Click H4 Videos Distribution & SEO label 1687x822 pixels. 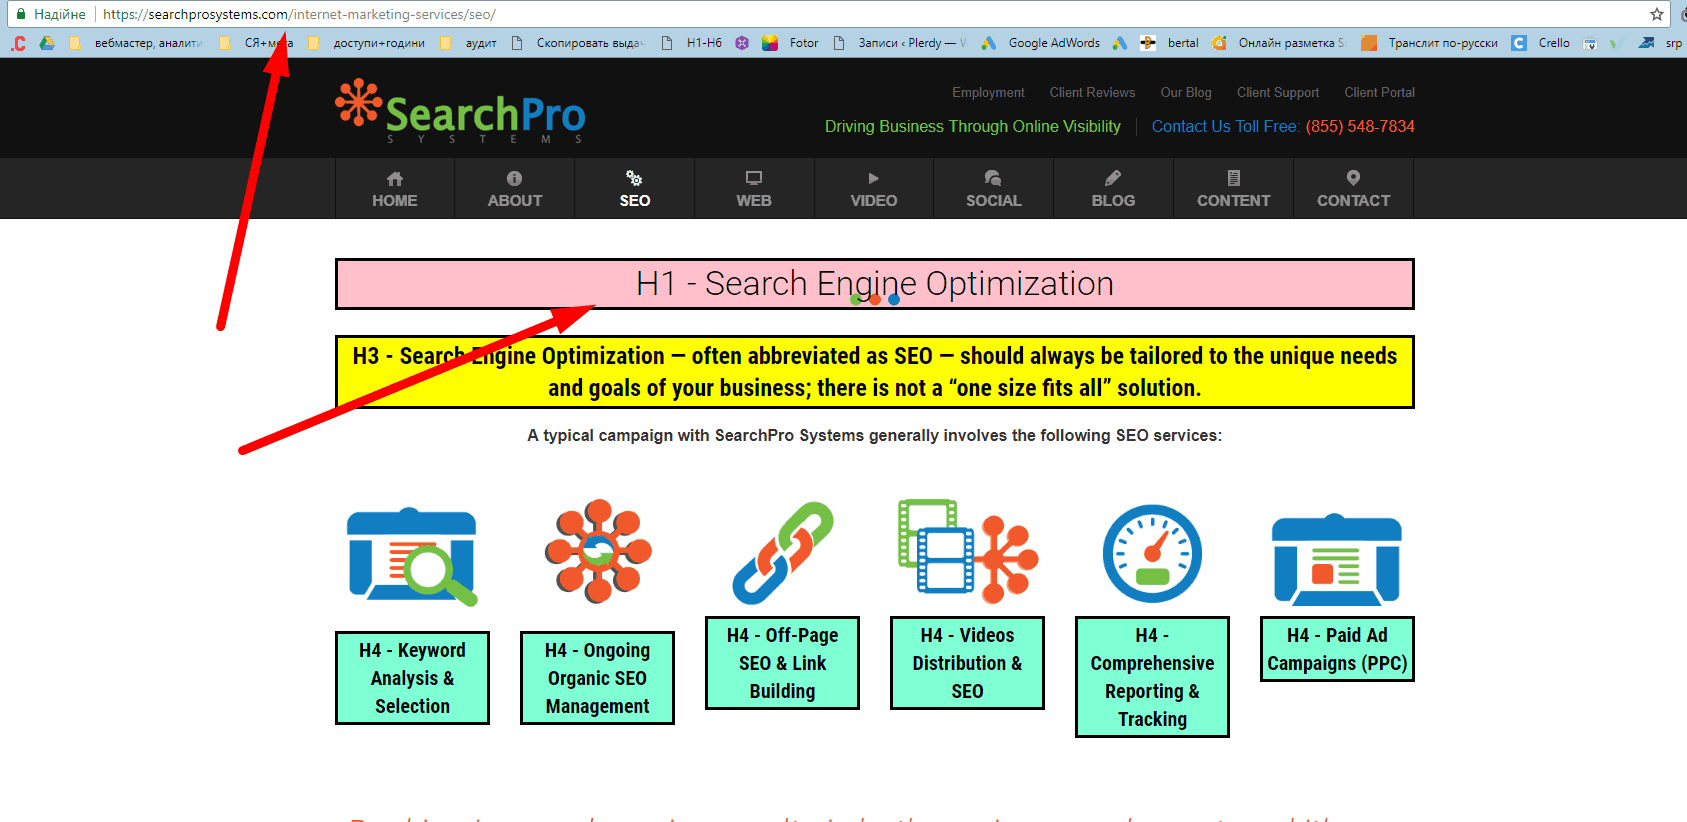tap(967, 663)
